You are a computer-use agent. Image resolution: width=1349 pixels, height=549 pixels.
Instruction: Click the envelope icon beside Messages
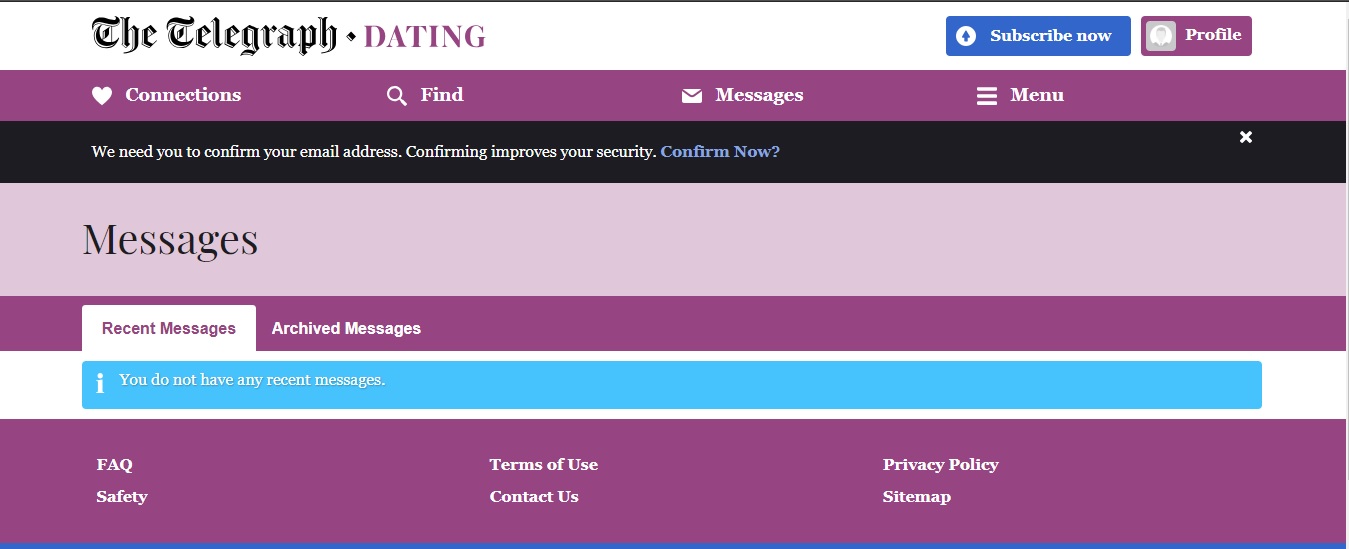(x=692, y=96)
